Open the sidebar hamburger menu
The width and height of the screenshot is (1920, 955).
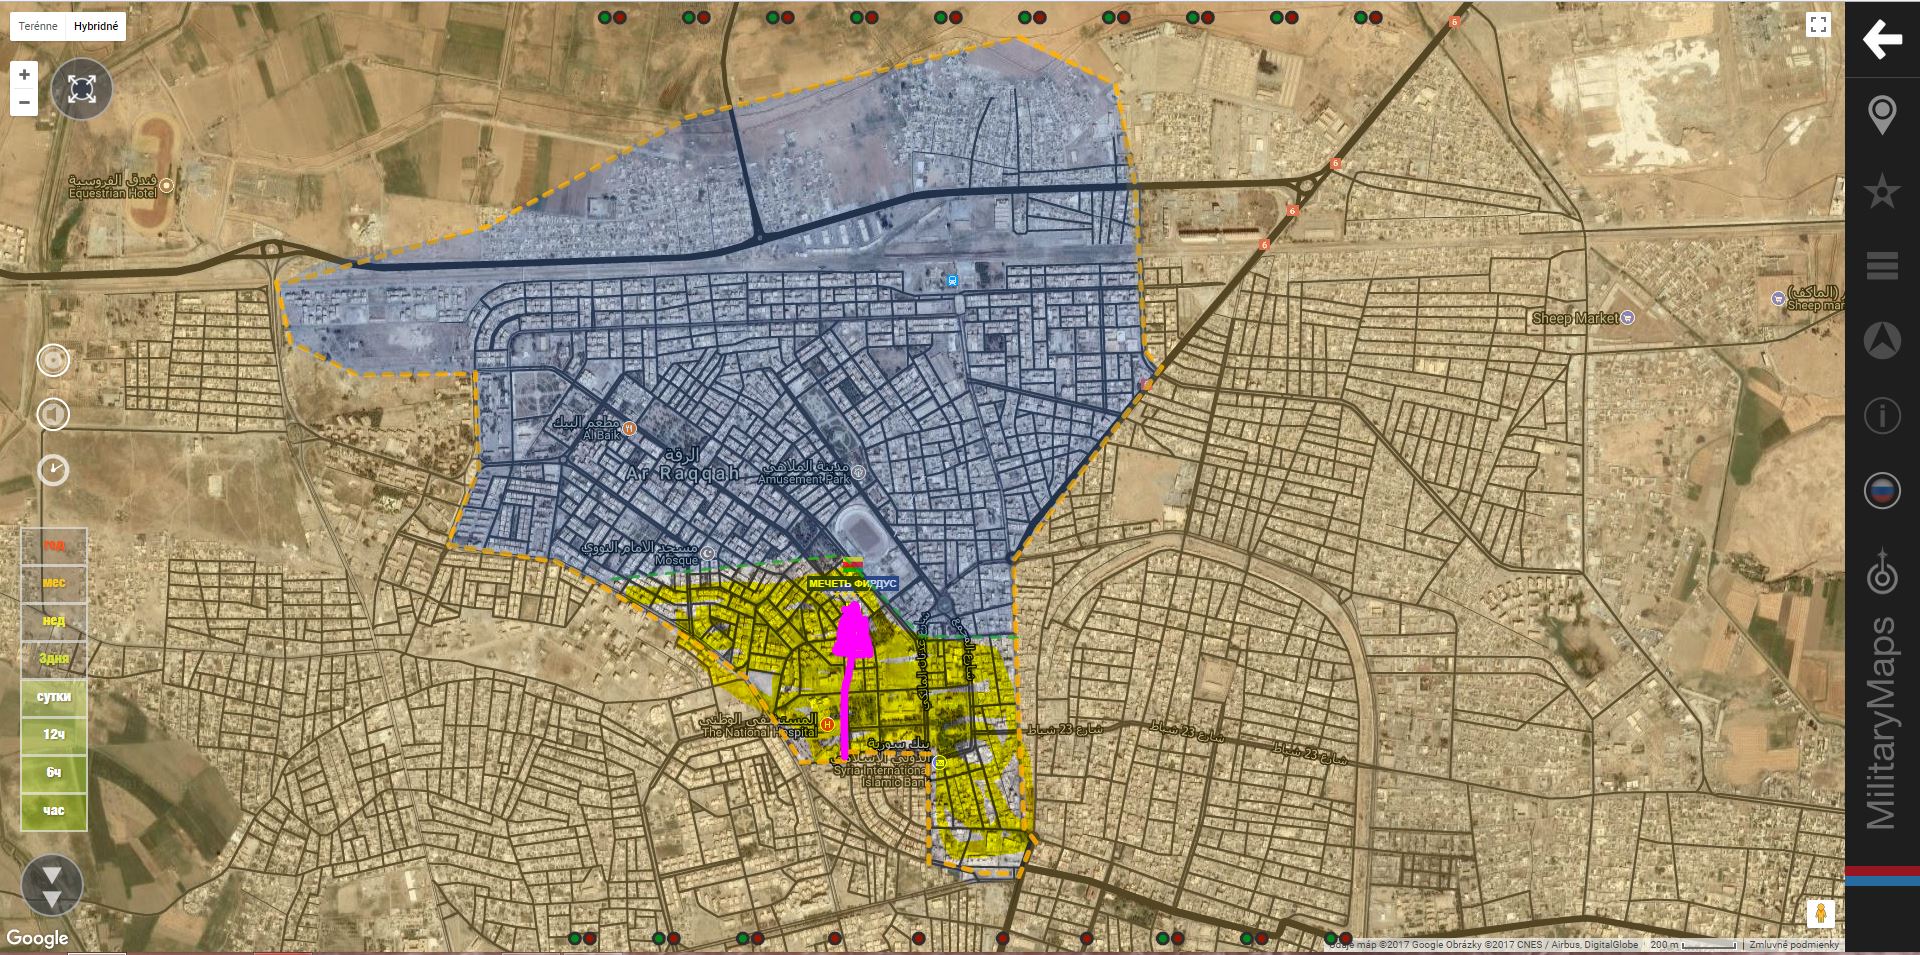tap(1881, 266)
